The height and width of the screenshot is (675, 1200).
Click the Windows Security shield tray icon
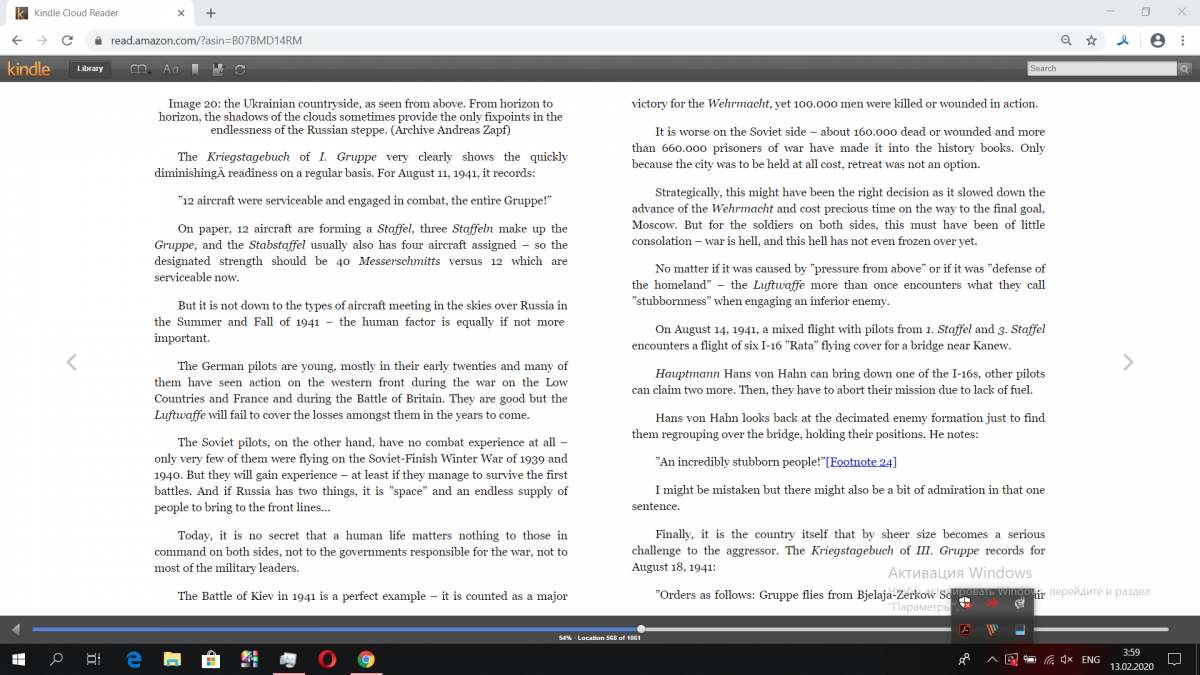[966, 602]
